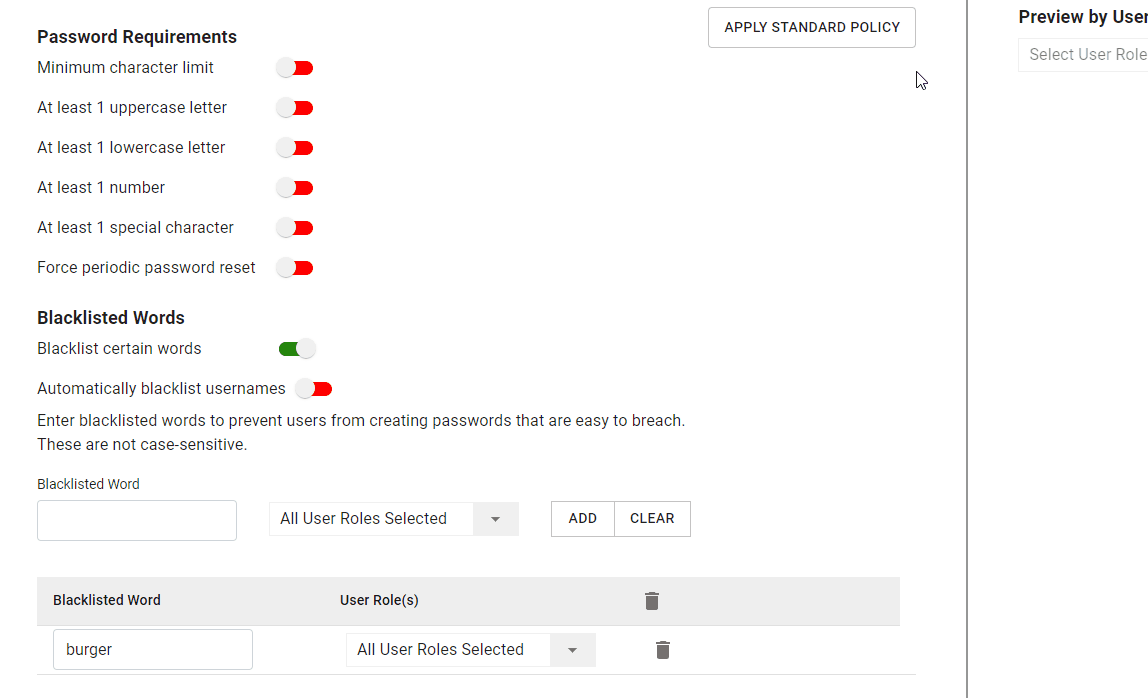Click the empty Blacklisted Word input field
The height and width of the screenshot is (698, 1148).
(136, 520)
